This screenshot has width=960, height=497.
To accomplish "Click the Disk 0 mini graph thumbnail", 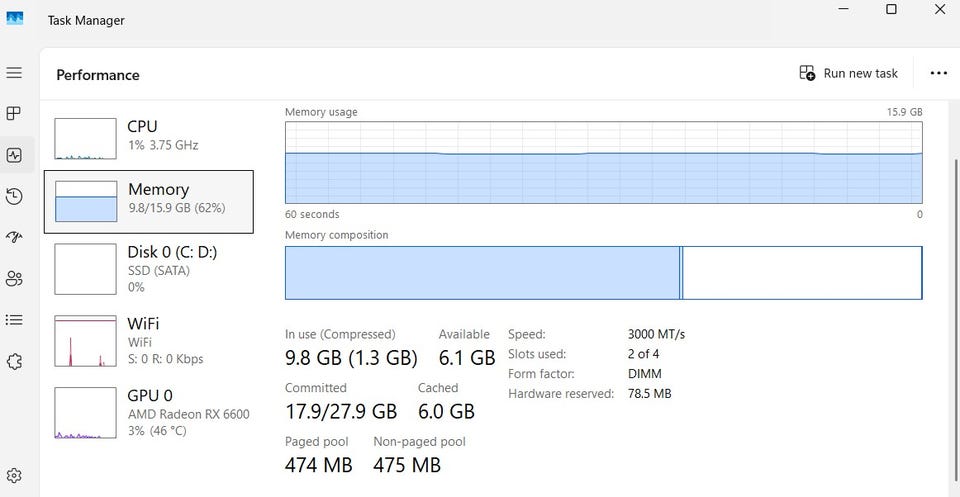I will click(x=85, y=269).
